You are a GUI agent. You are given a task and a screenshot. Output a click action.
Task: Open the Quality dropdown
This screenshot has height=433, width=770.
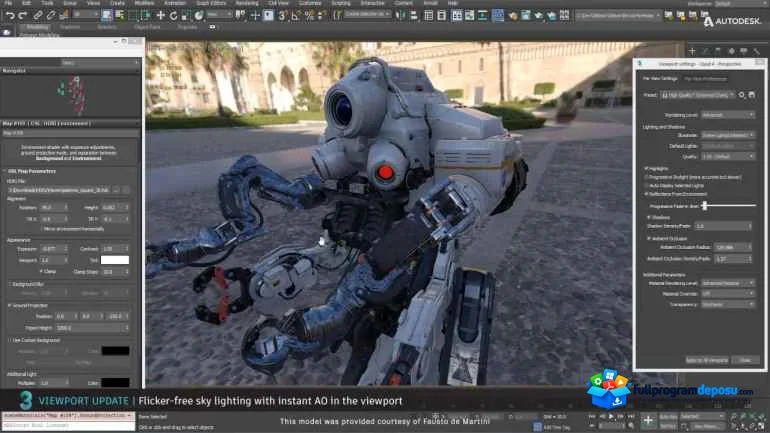click(x=728, y=157)
